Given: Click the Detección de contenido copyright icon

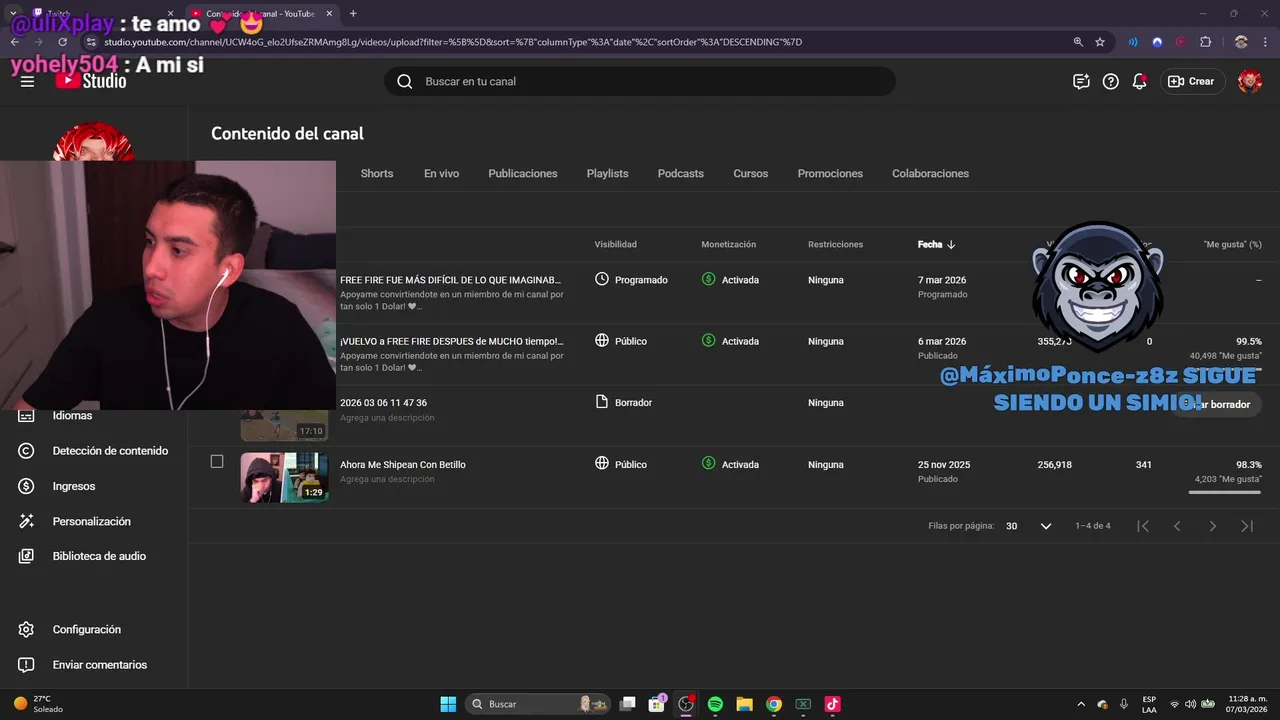Looking at the screenshot, I should pos(27,451).
